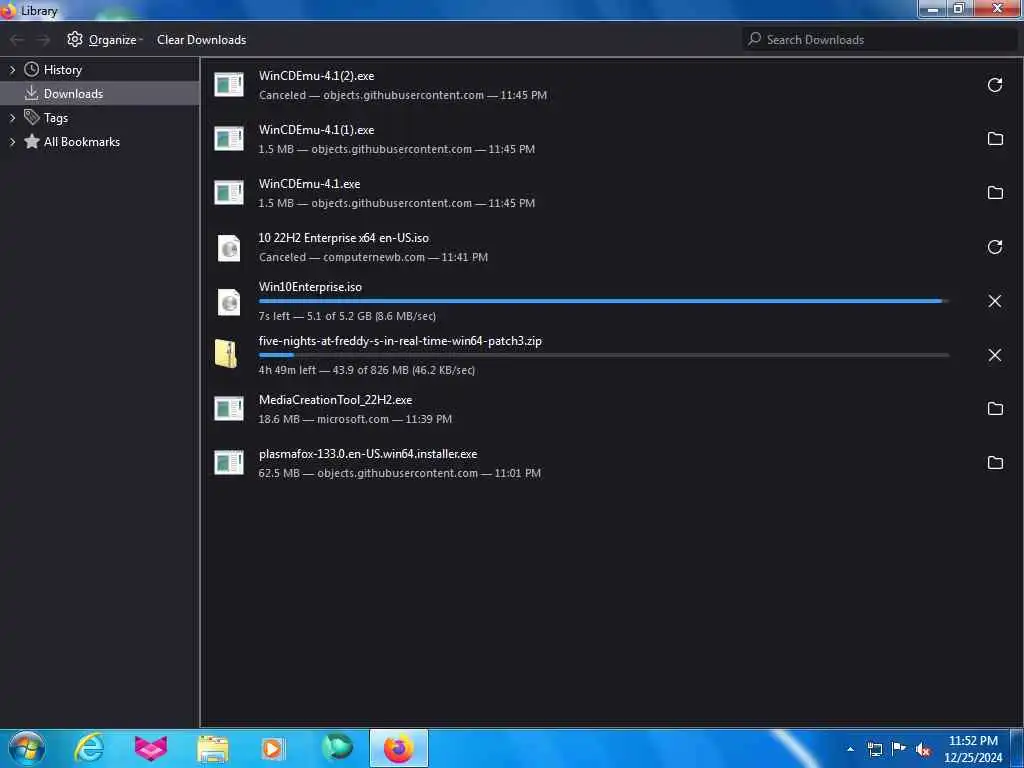Click Clear Downloads button
Screen dimensions: 1024x768
click(x=201, y=40)
